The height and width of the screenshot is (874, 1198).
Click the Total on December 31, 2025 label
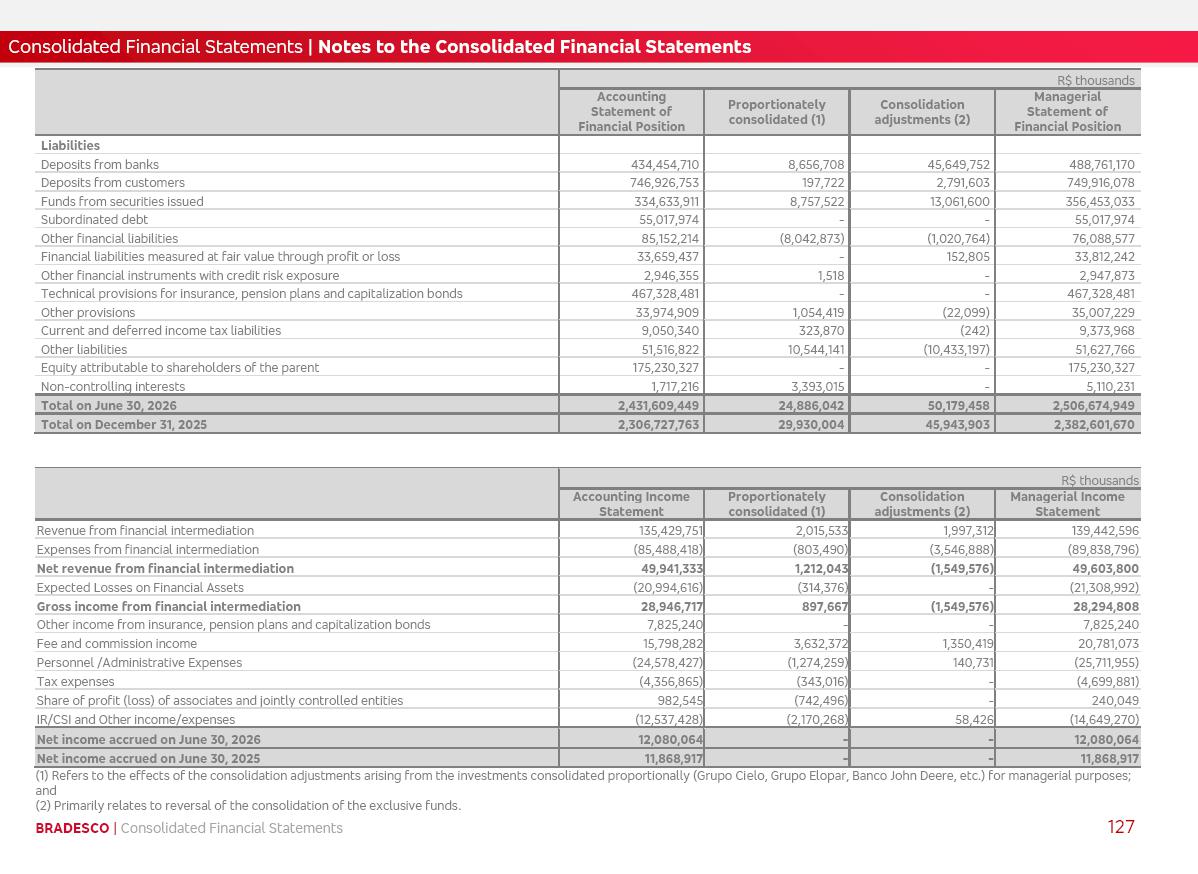tap(124, 424)
